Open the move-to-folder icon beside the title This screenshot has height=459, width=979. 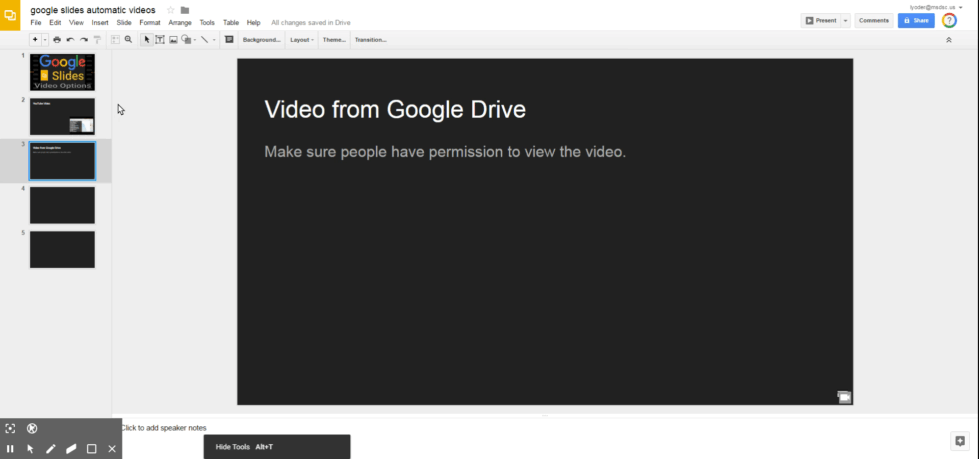tap(185, 10)
